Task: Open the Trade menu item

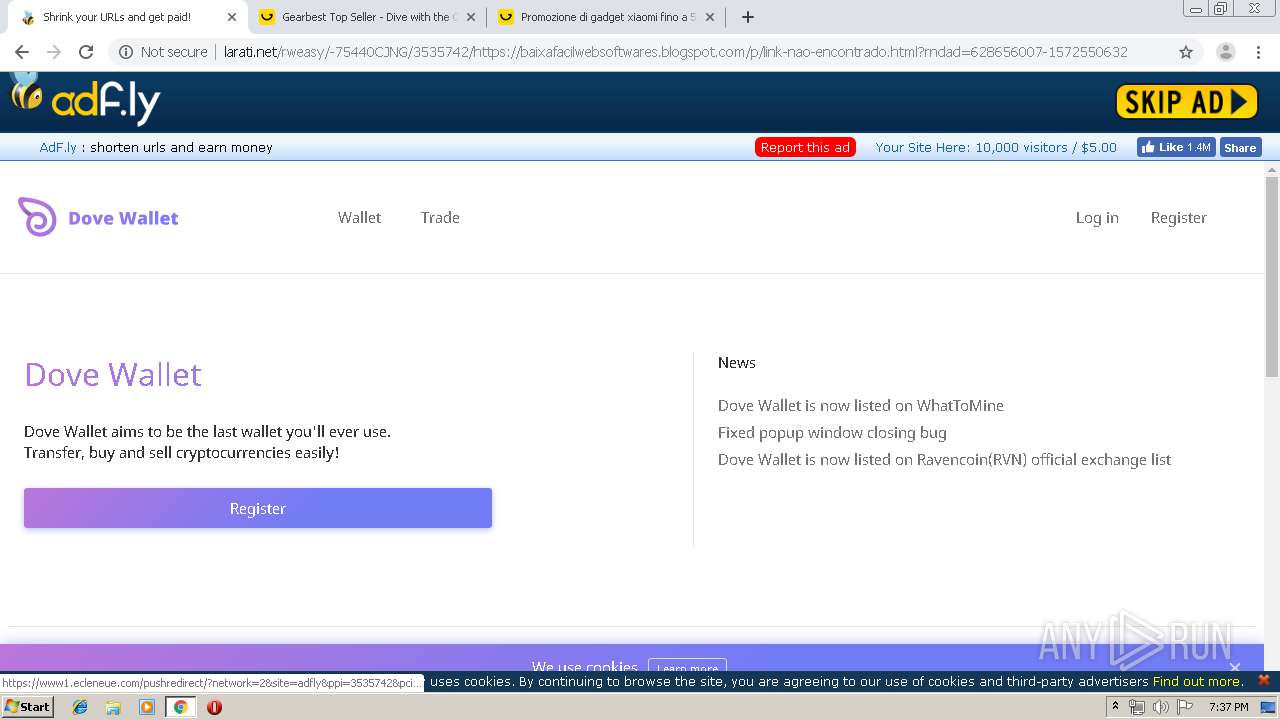Action: [x=440, y=217]
